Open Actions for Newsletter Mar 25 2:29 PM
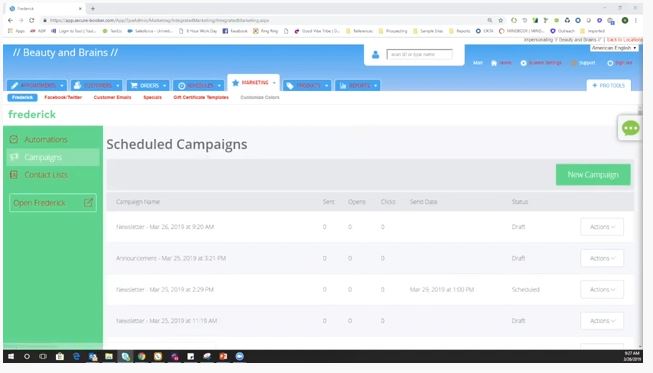Screen dimensions: 653x373 (x=602, y=289)
